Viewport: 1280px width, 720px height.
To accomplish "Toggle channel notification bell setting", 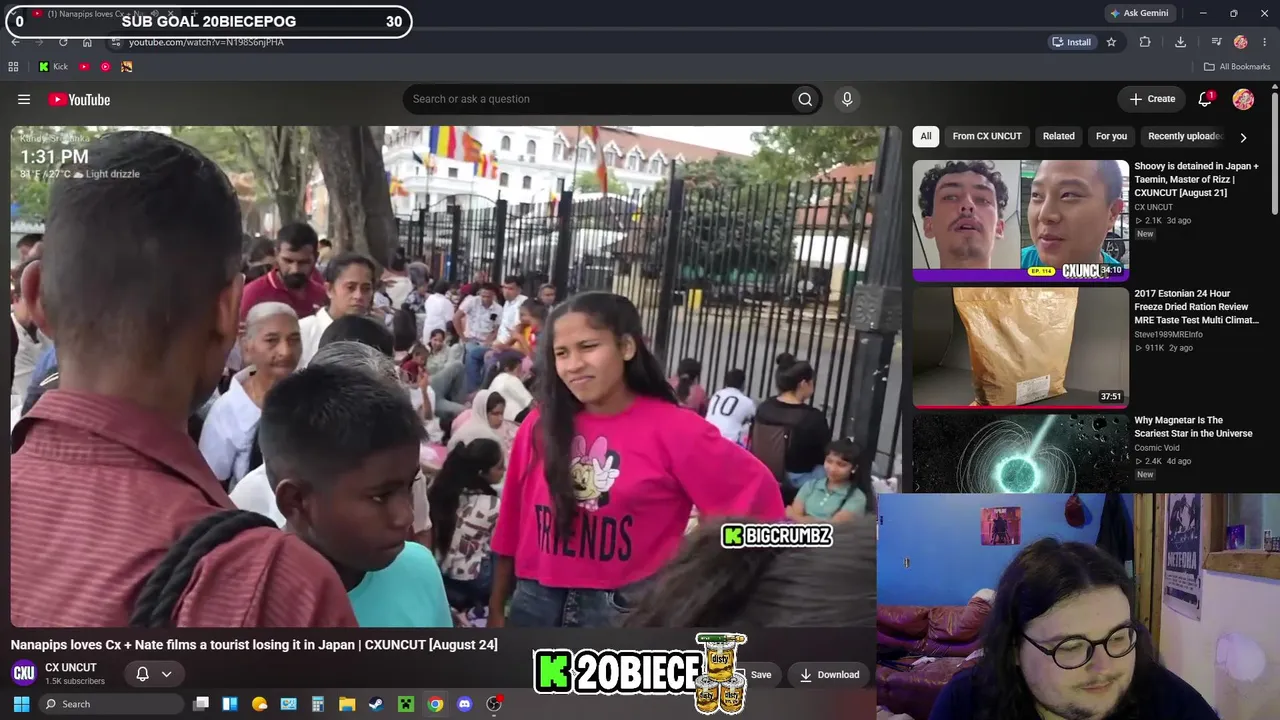I will [142, 674].
